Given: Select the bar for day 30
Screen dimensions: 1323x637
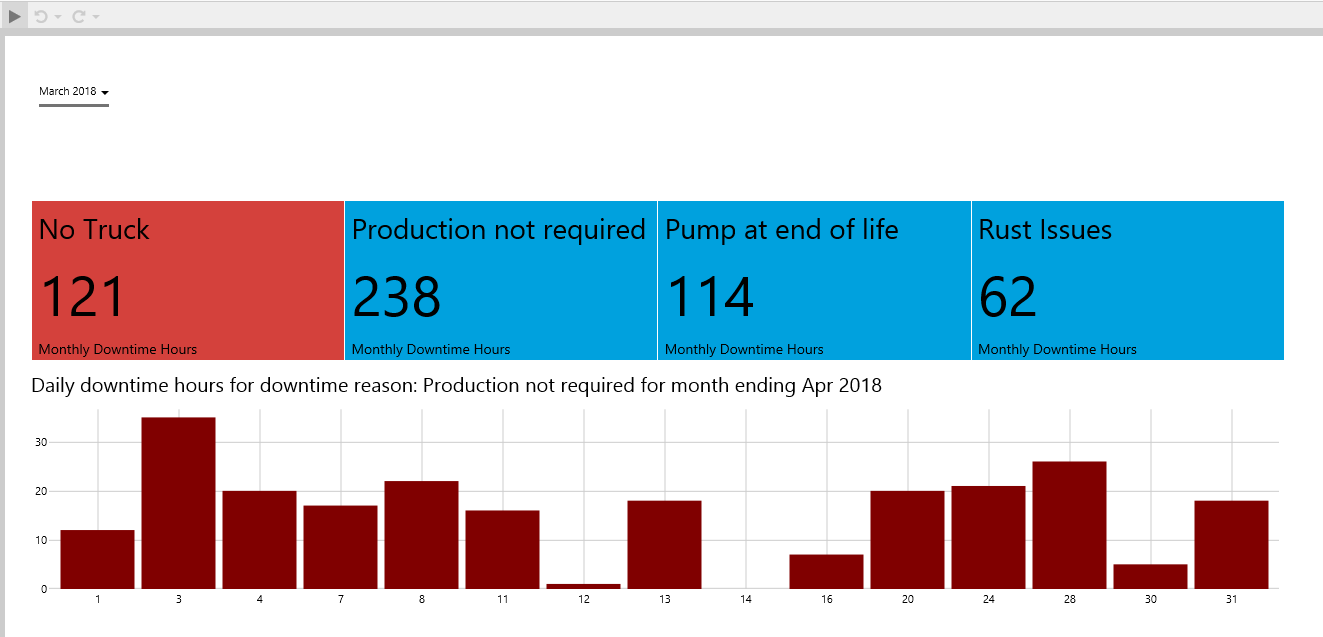Looking at the screenshot, I should point(1150,576).
